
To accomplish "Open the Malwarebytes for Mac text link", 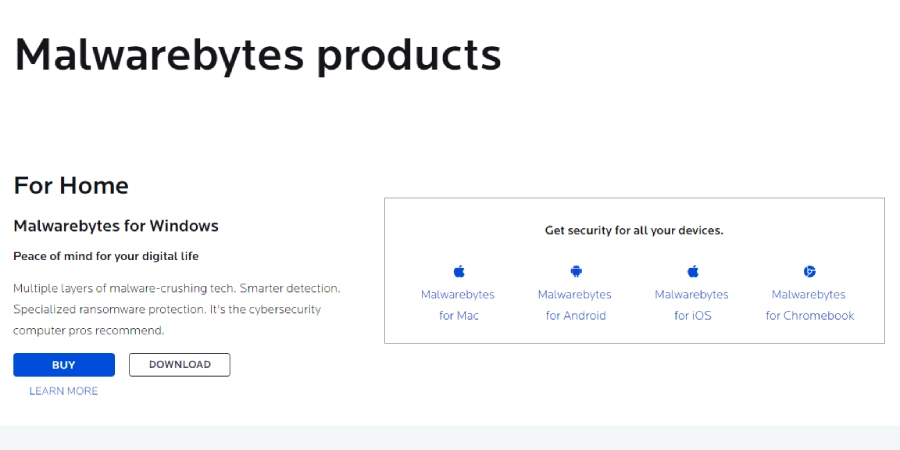I will point(458,305).
